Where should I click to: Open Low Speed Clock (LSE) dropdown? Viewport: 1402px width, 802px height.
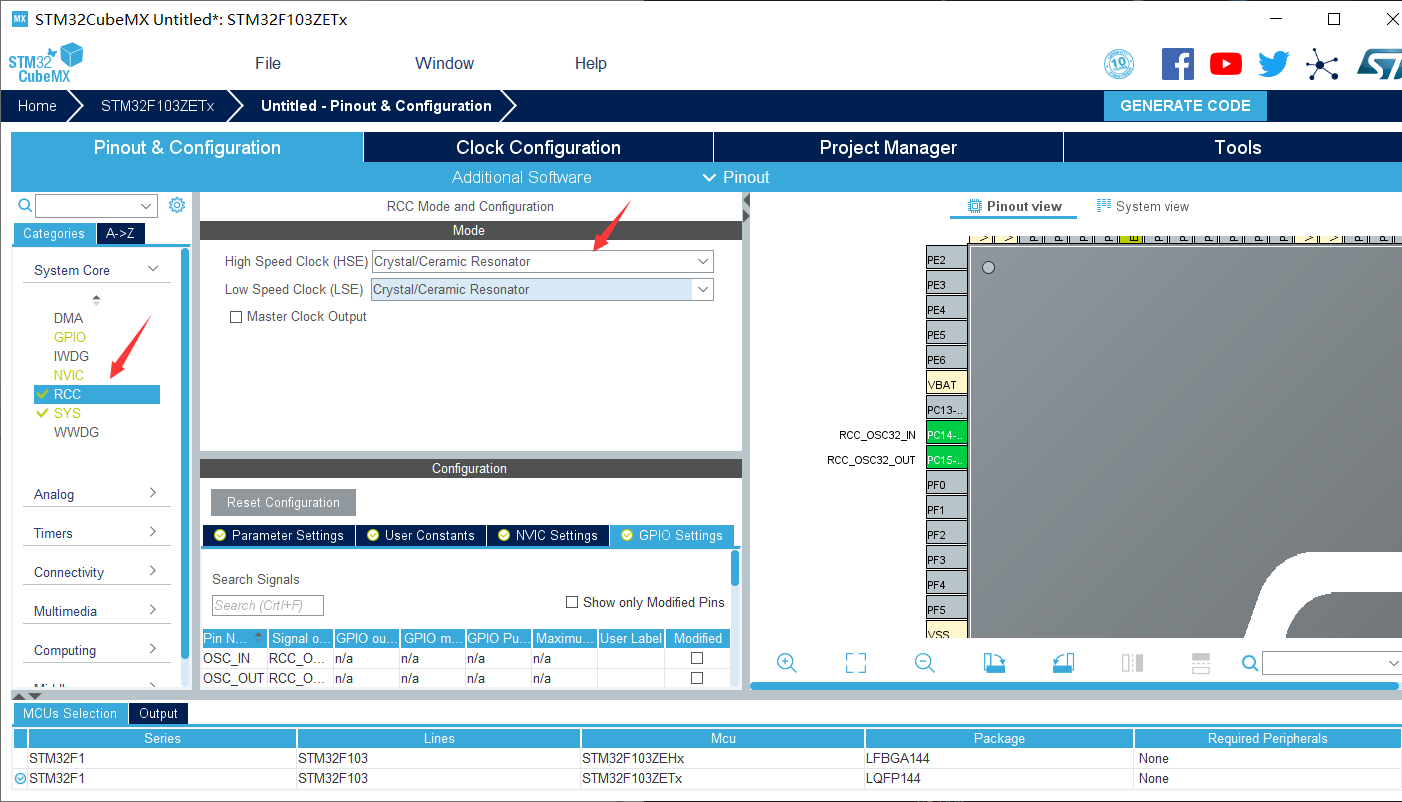point(542,289)
